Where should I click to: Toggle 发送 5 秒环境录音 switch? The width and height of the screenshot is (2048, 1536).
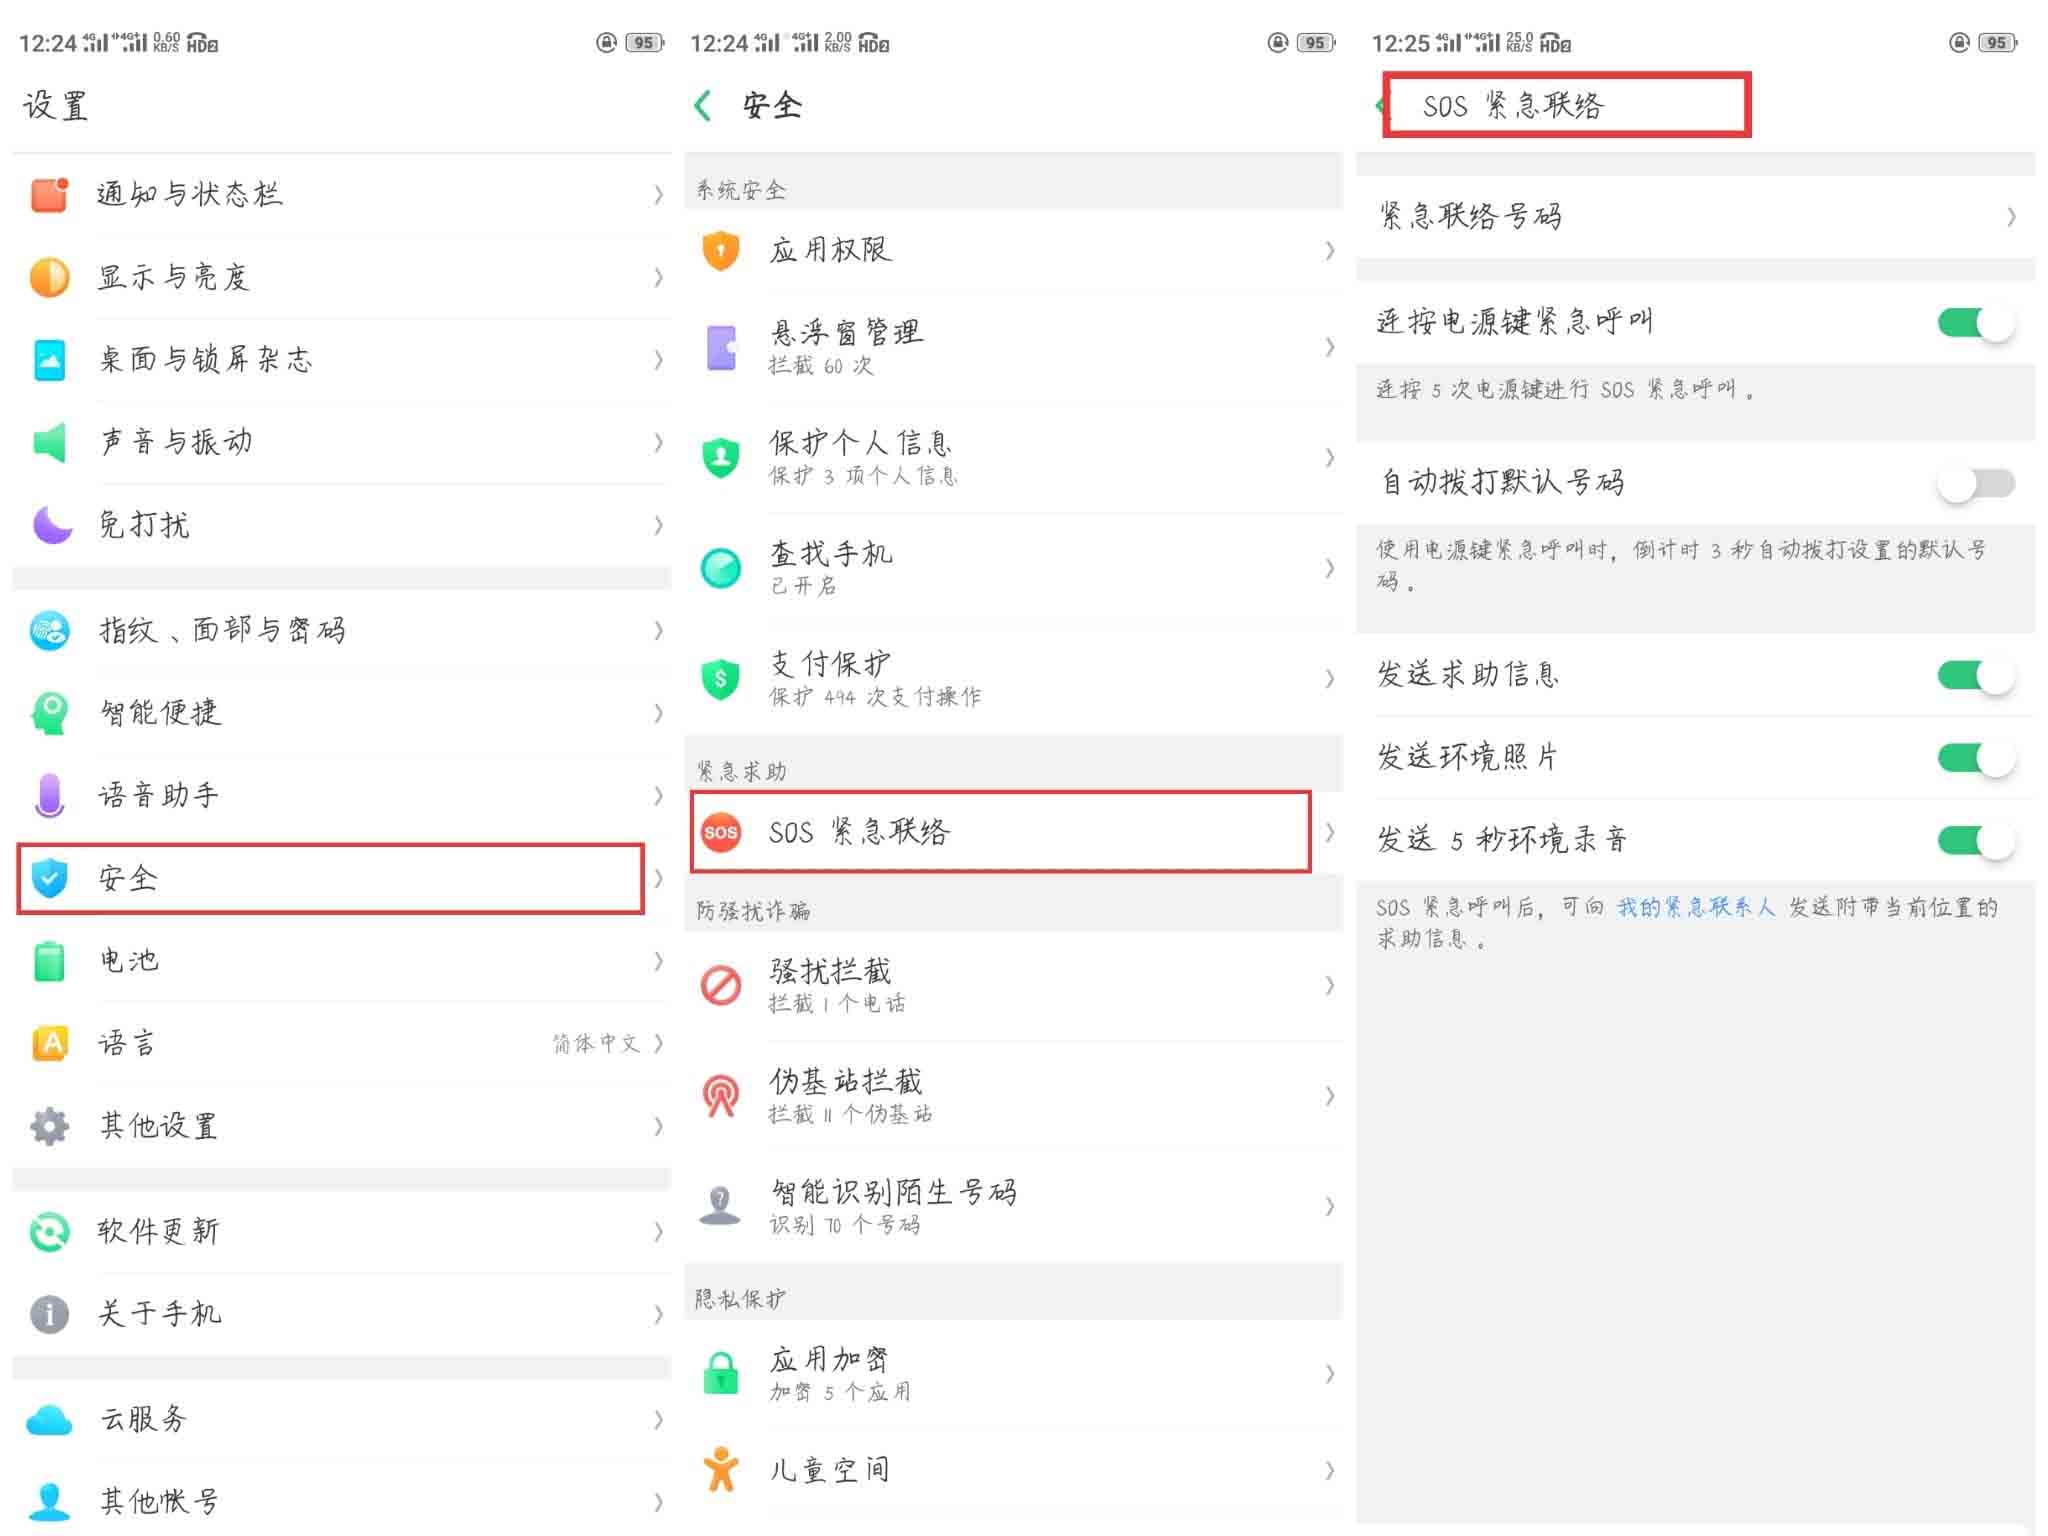1974,840
